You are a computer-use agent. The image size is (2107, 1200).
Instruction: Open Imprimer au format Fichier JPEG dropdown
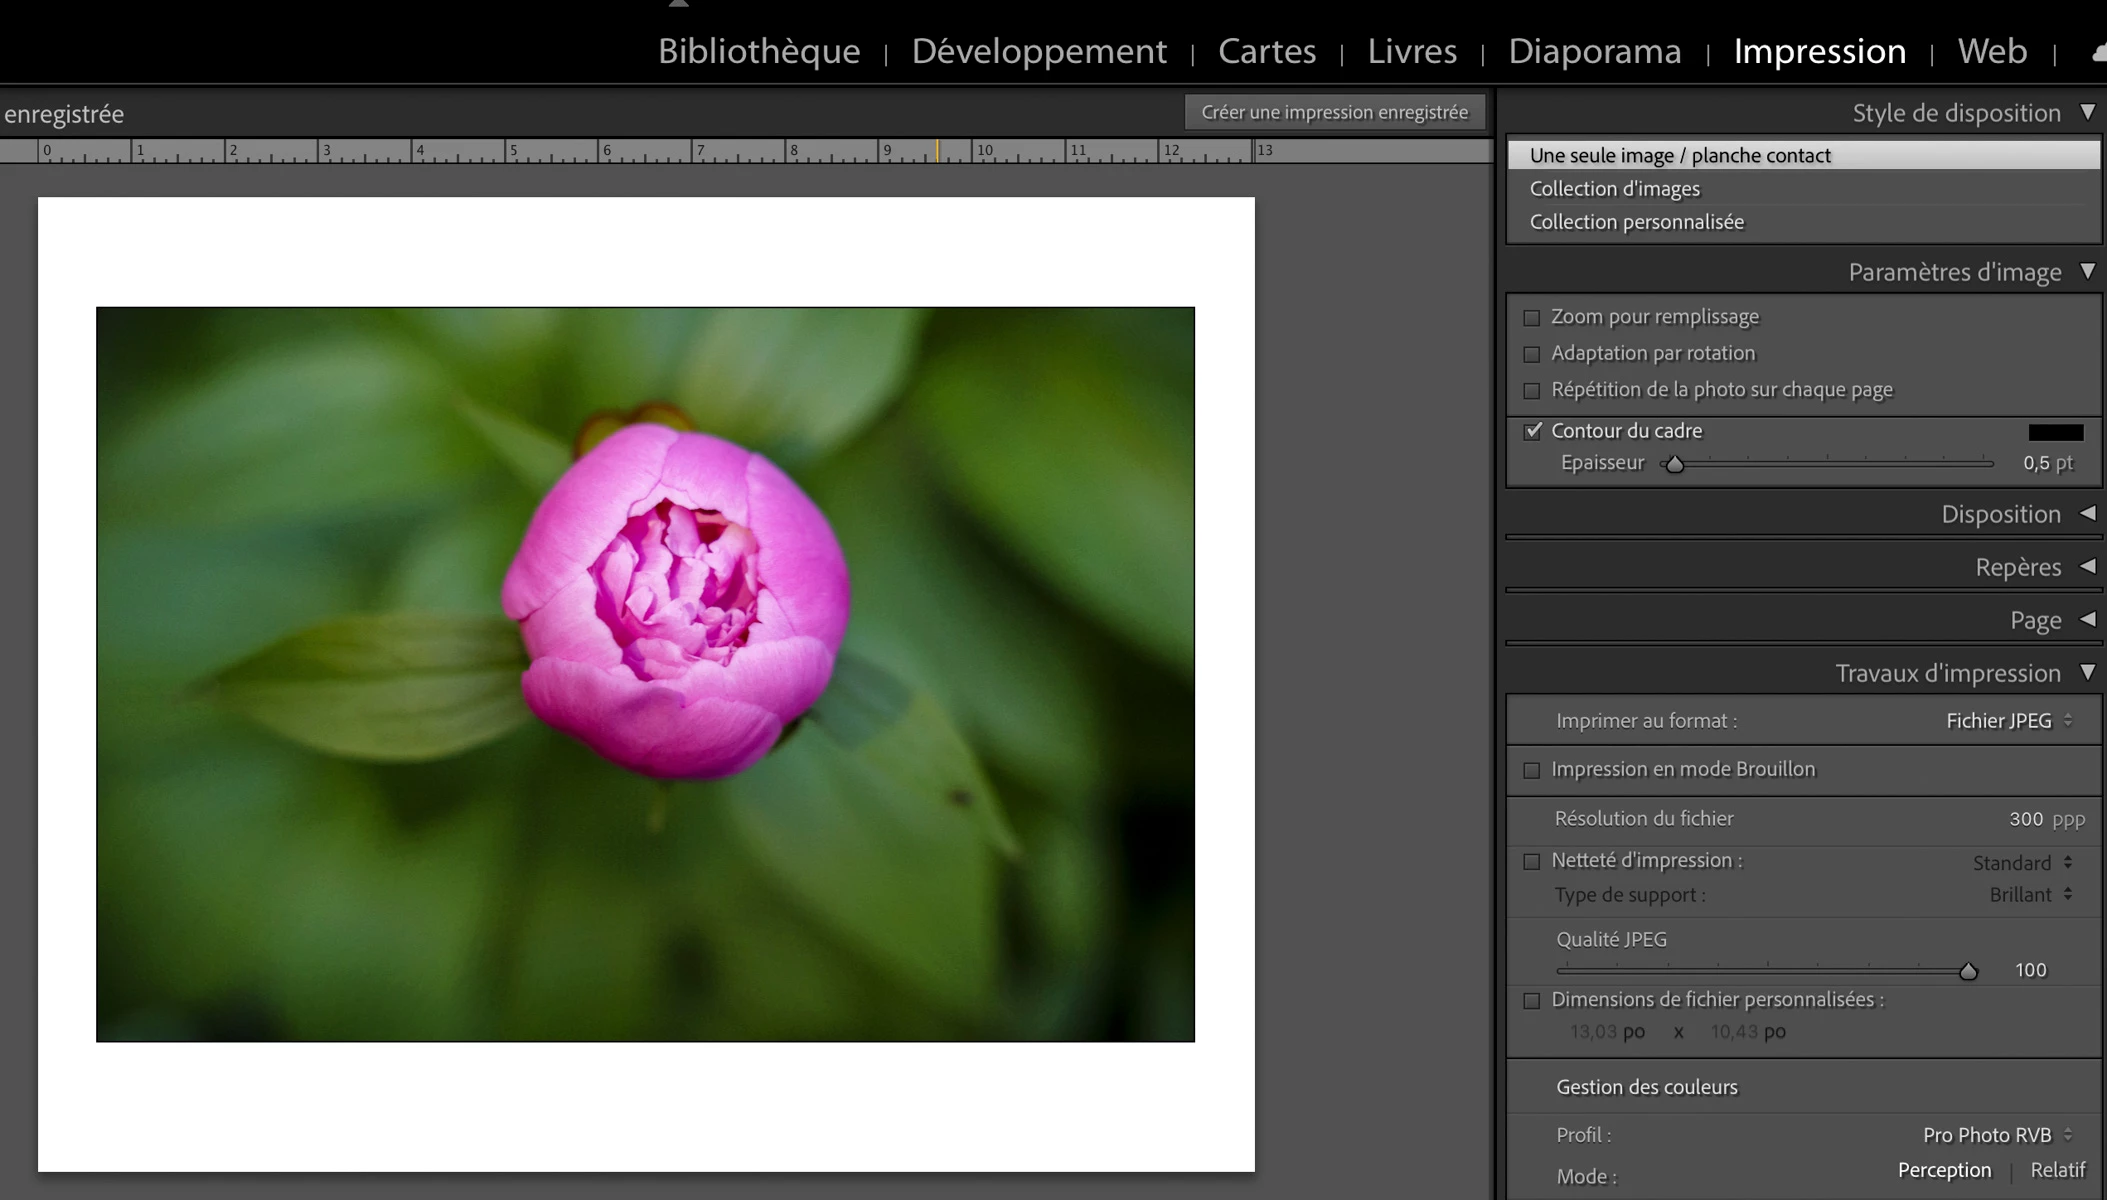tap(2009, 721)
